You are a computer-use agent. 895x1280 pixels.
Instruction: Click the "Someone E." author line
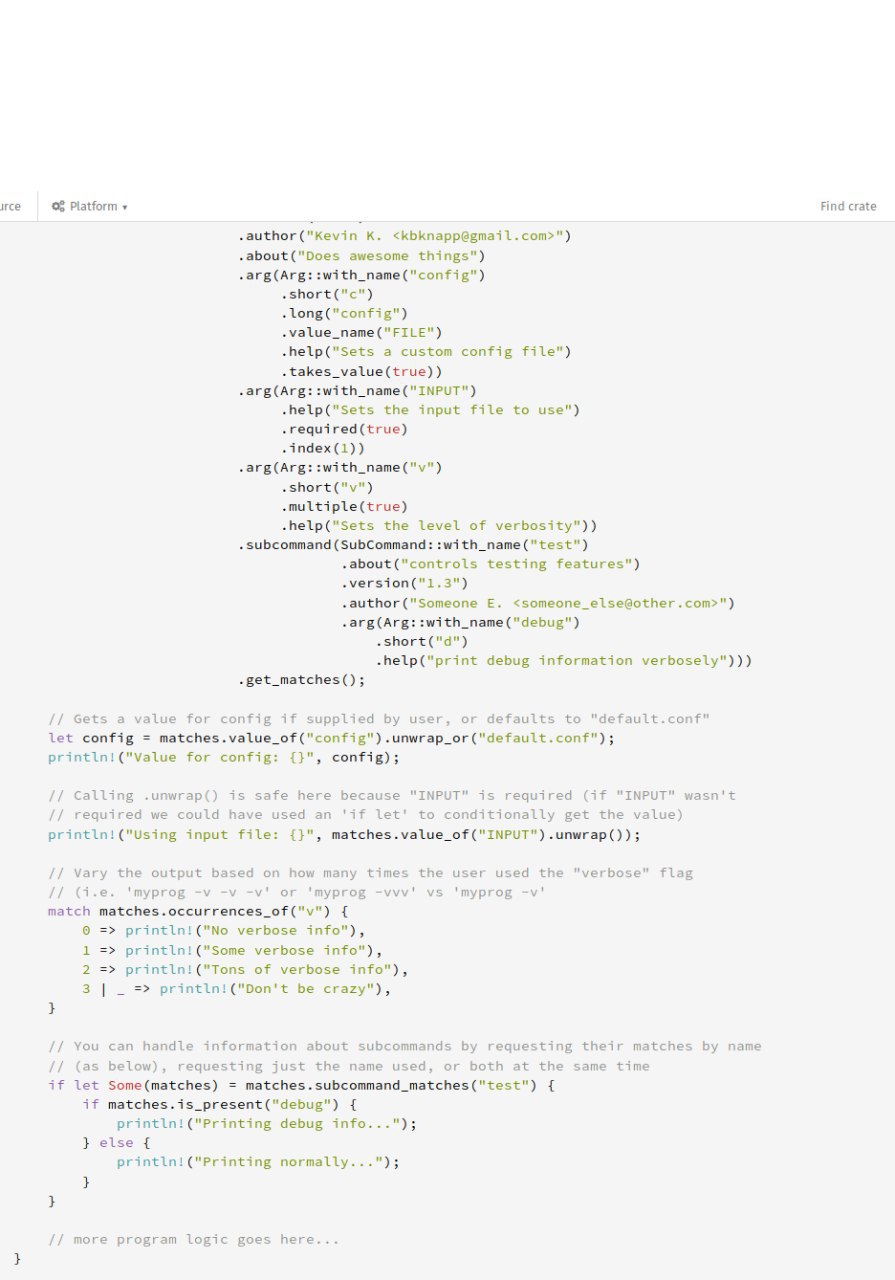click(x=538, y=602)
